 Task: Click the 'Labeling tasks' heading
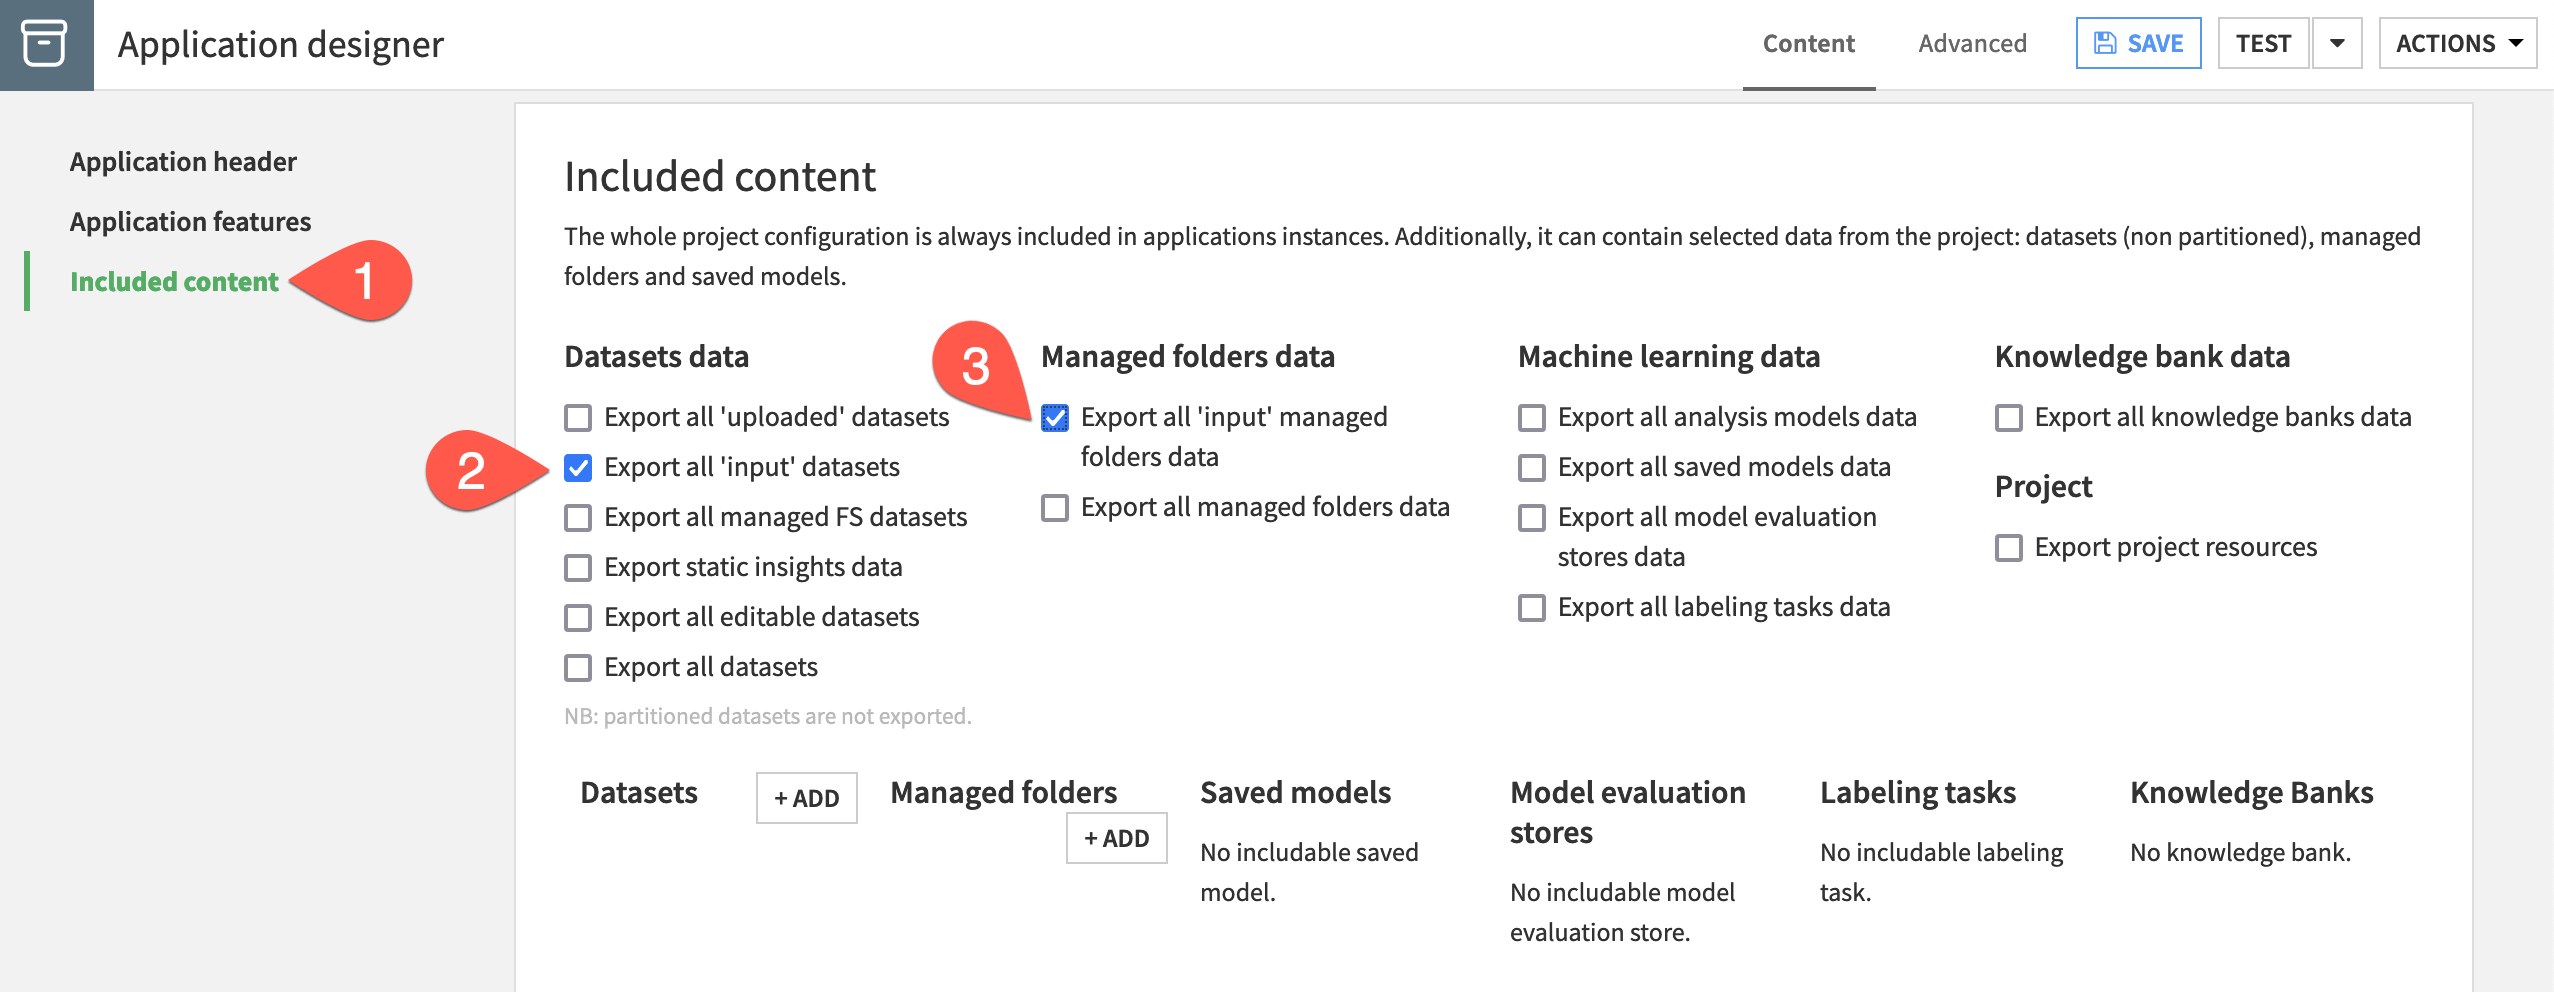pos(1917,793)
